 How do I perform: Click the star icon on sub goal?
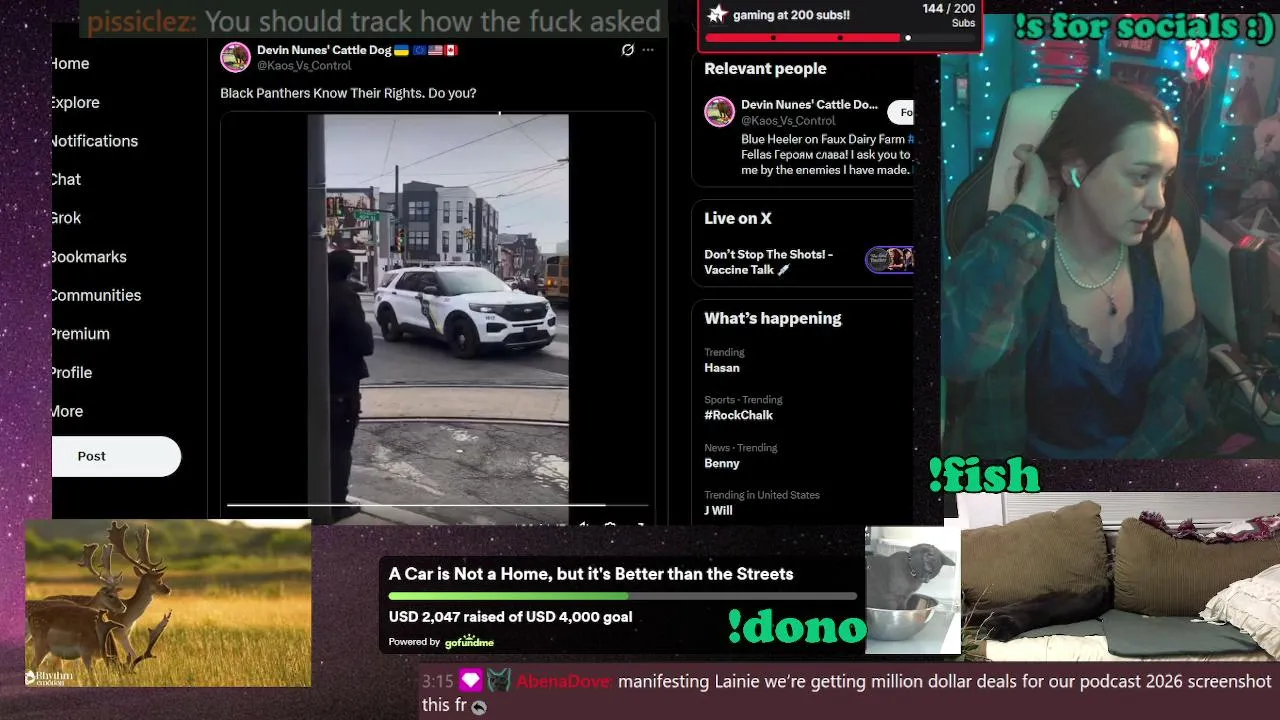coord(717,14)
